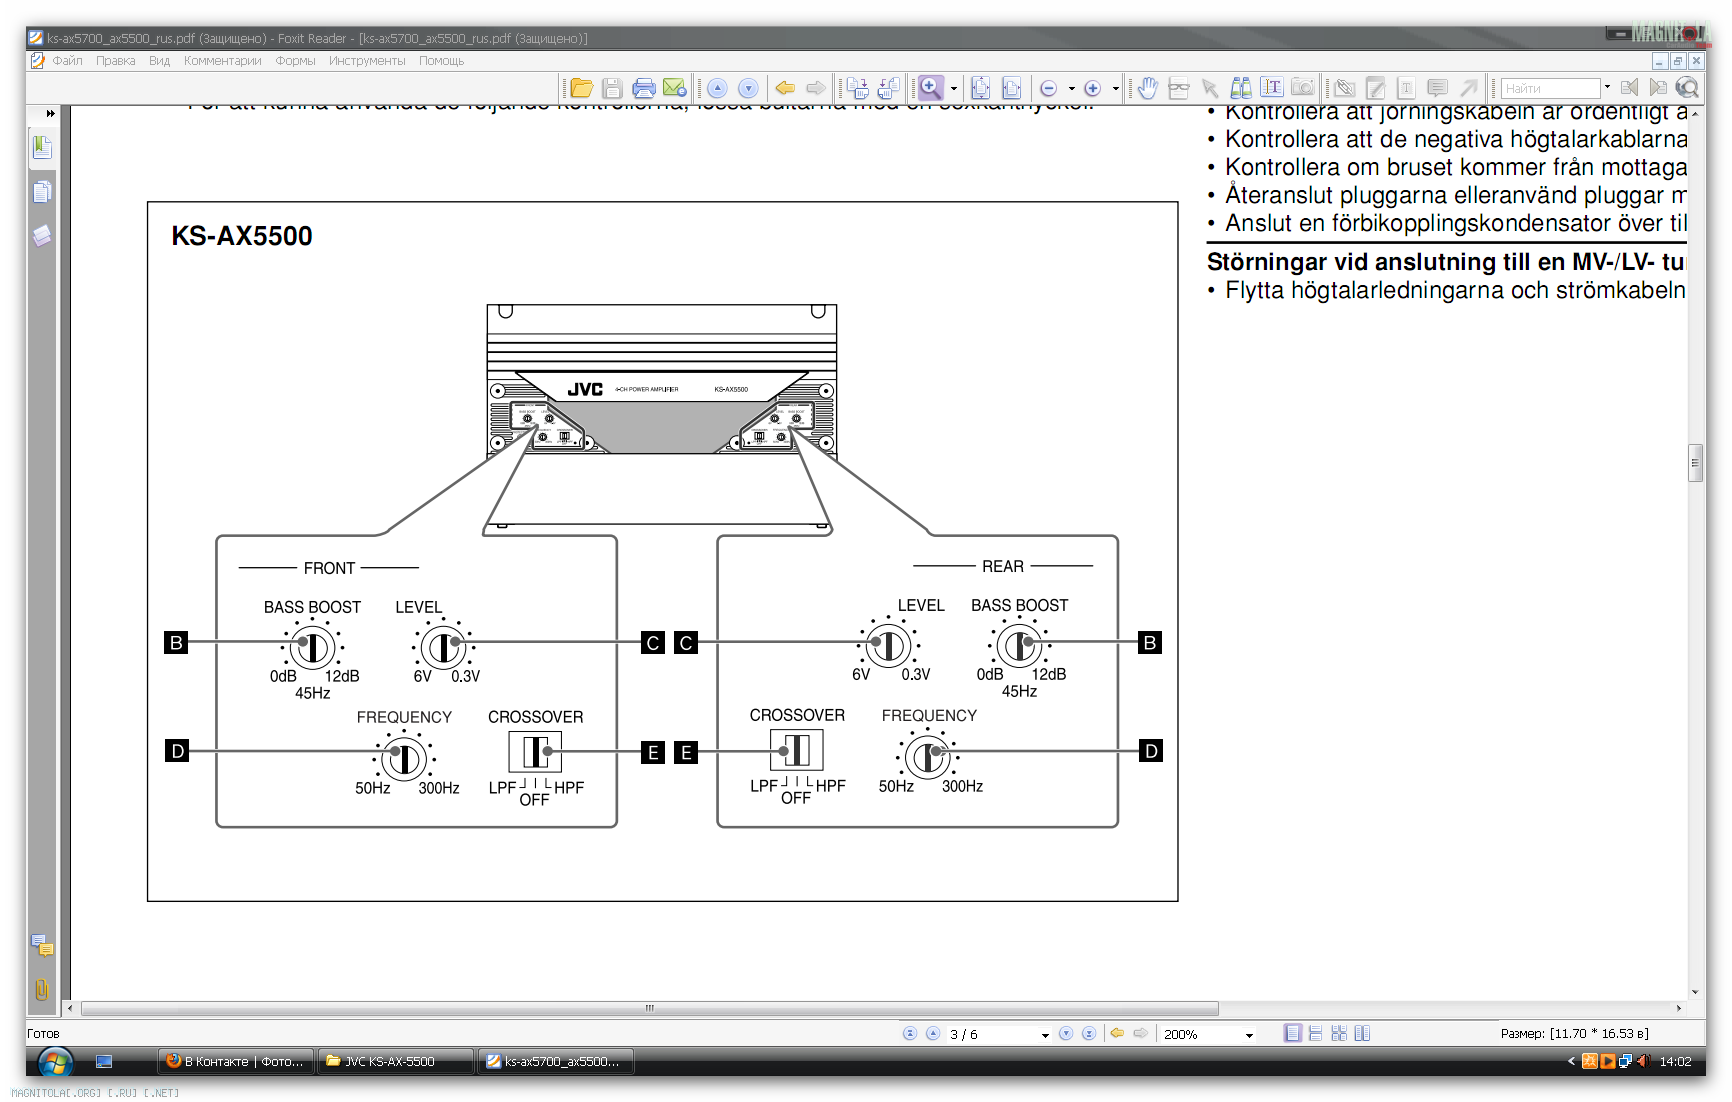Click the Find Next icon beside search box
Image resolution: width=1732 pixels, height=1102 pixels.
[1658, 88]
